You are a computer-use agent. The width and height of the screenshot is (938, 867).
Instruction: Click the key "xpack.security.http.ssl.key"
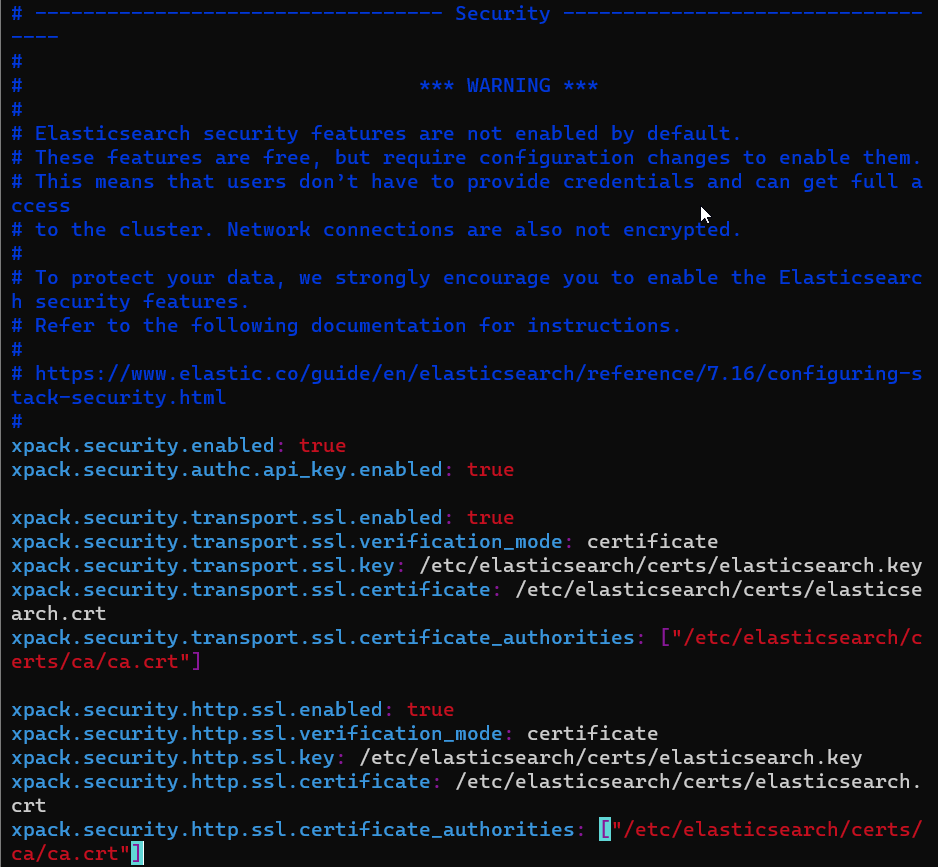(172, 758)
